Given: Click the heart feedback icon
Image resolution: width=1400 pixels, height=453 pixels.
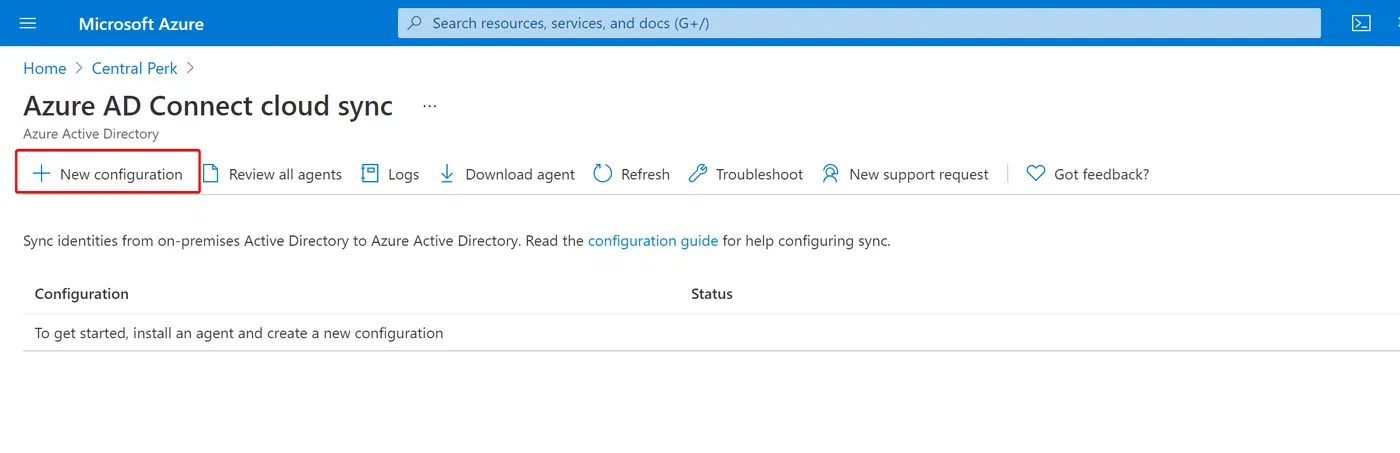Looking at the screenshot, I should pos(1036,173).
